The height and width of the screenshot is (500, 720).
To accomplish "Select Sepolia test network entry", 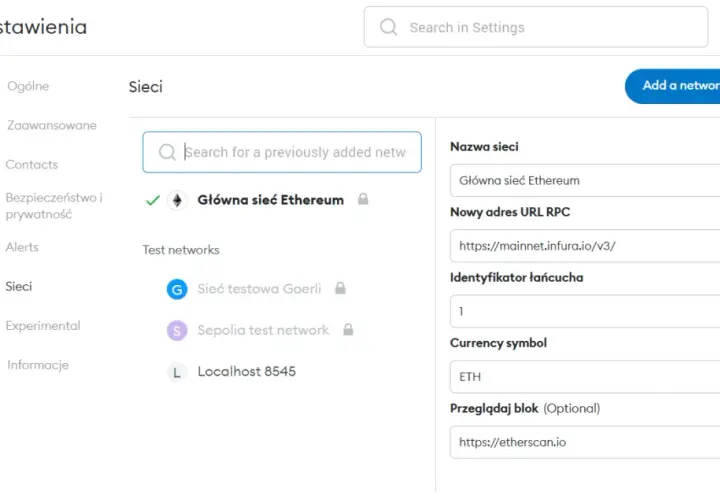I will (263, 330).
